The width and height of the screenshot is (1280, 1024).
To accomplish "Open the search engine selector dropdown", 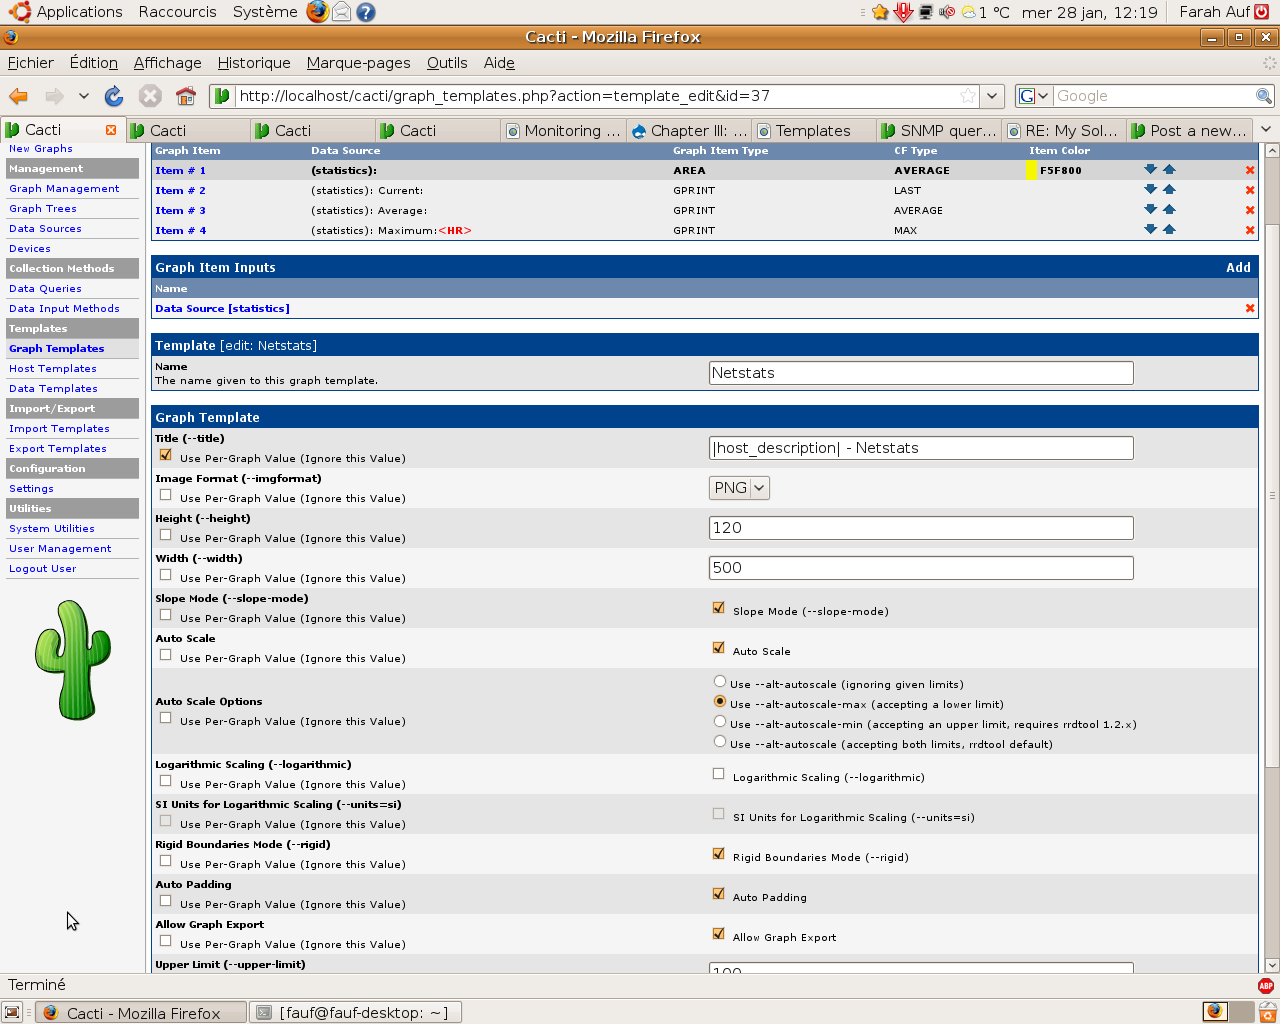I will click(x=1035, y=96).
